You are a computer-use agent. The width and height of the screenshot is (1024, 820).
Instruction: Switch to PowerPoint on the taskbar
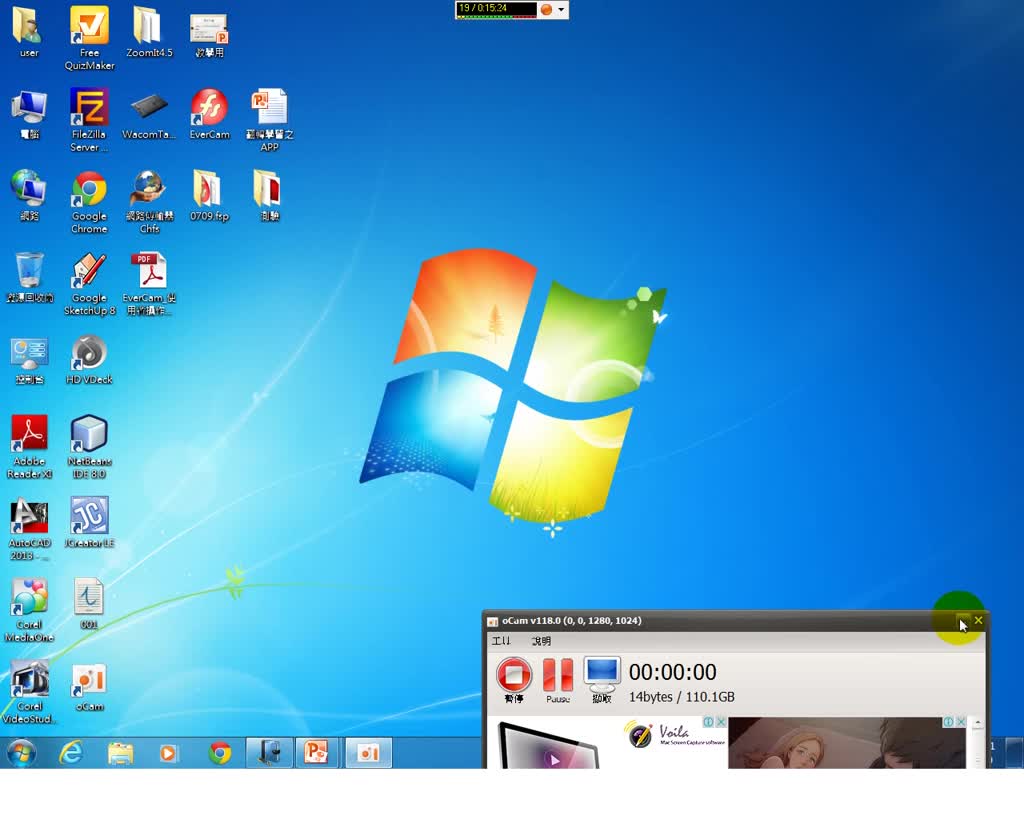317,753
